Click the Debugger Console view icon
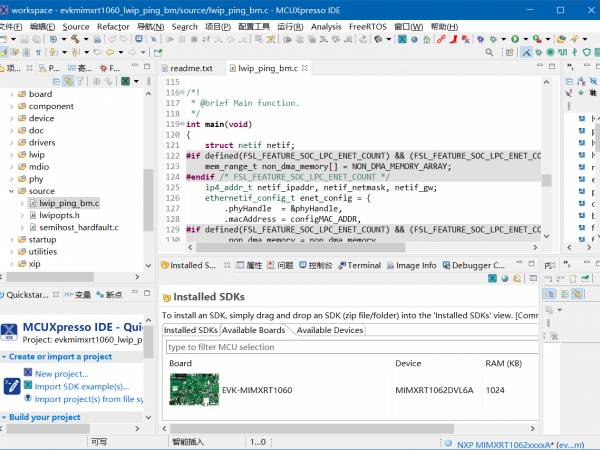Viewport: 600px width, 450px height. click(445, 266)
